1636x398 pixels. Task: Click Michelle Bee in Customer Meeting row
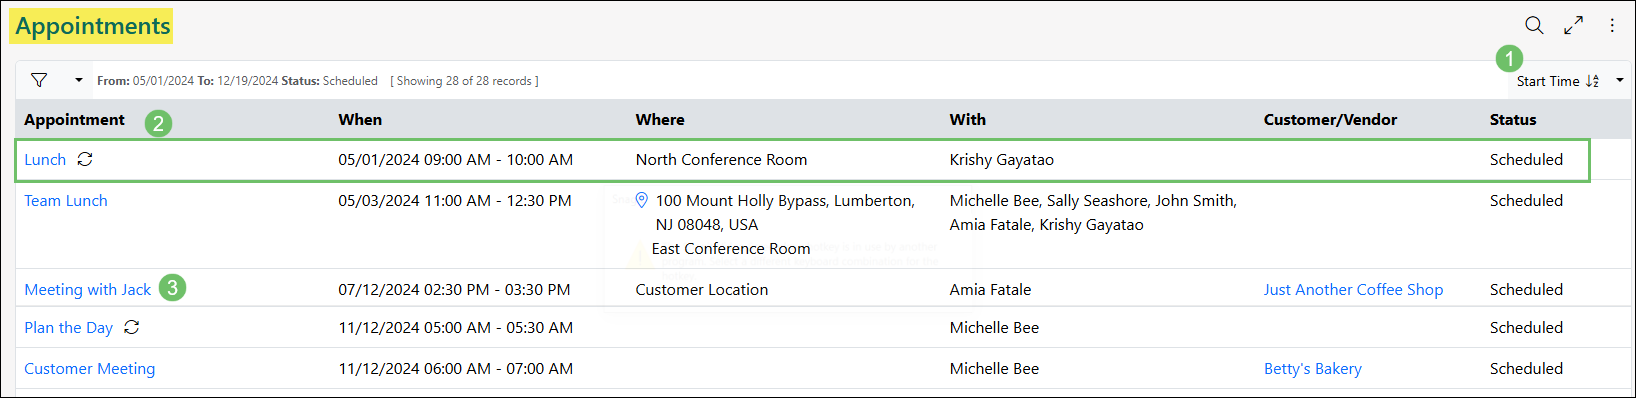(994, 369)
